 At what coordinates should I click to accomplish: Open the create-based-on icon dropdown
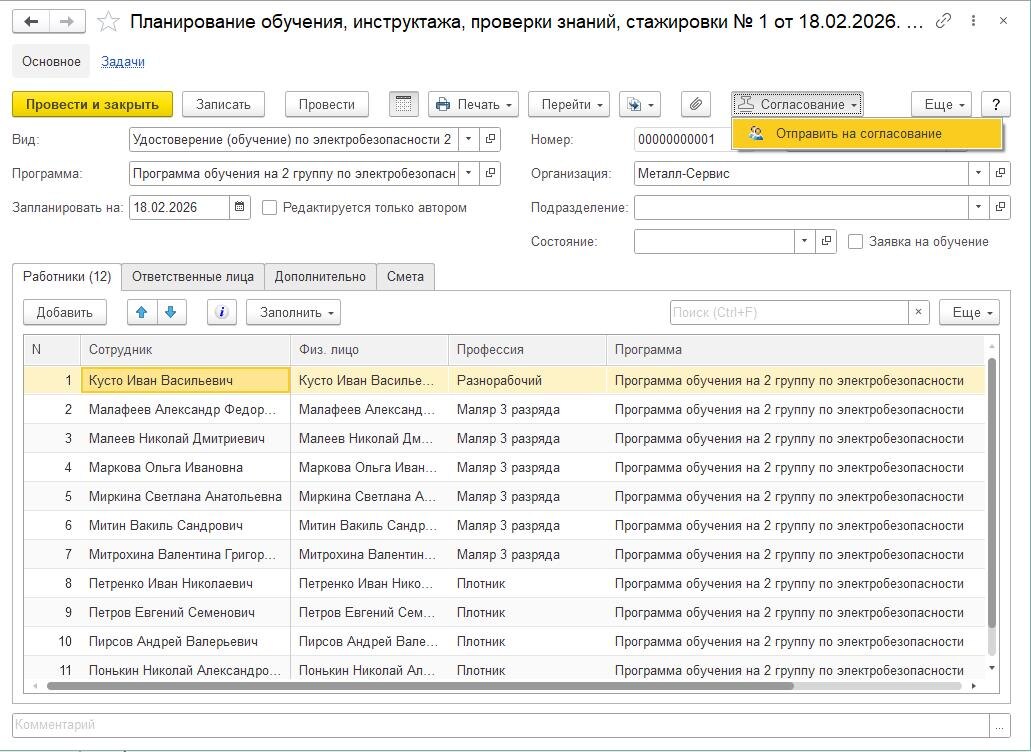[640, 105]
